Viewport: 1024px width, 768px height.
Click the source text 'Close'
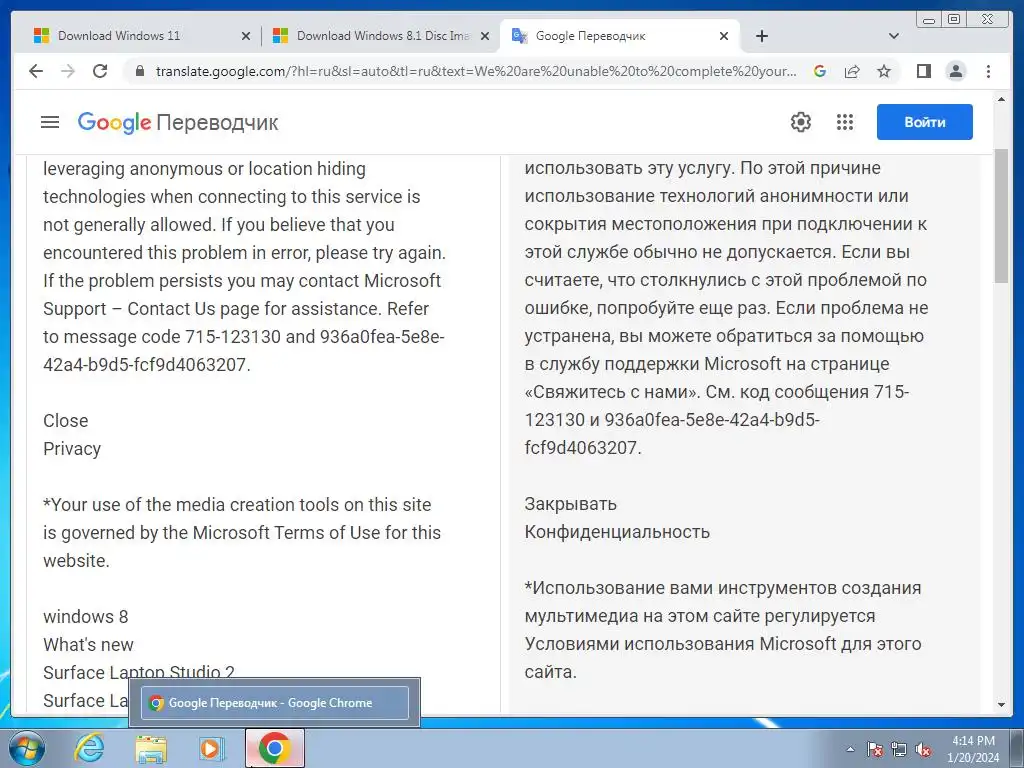click(x=65, y=421)
